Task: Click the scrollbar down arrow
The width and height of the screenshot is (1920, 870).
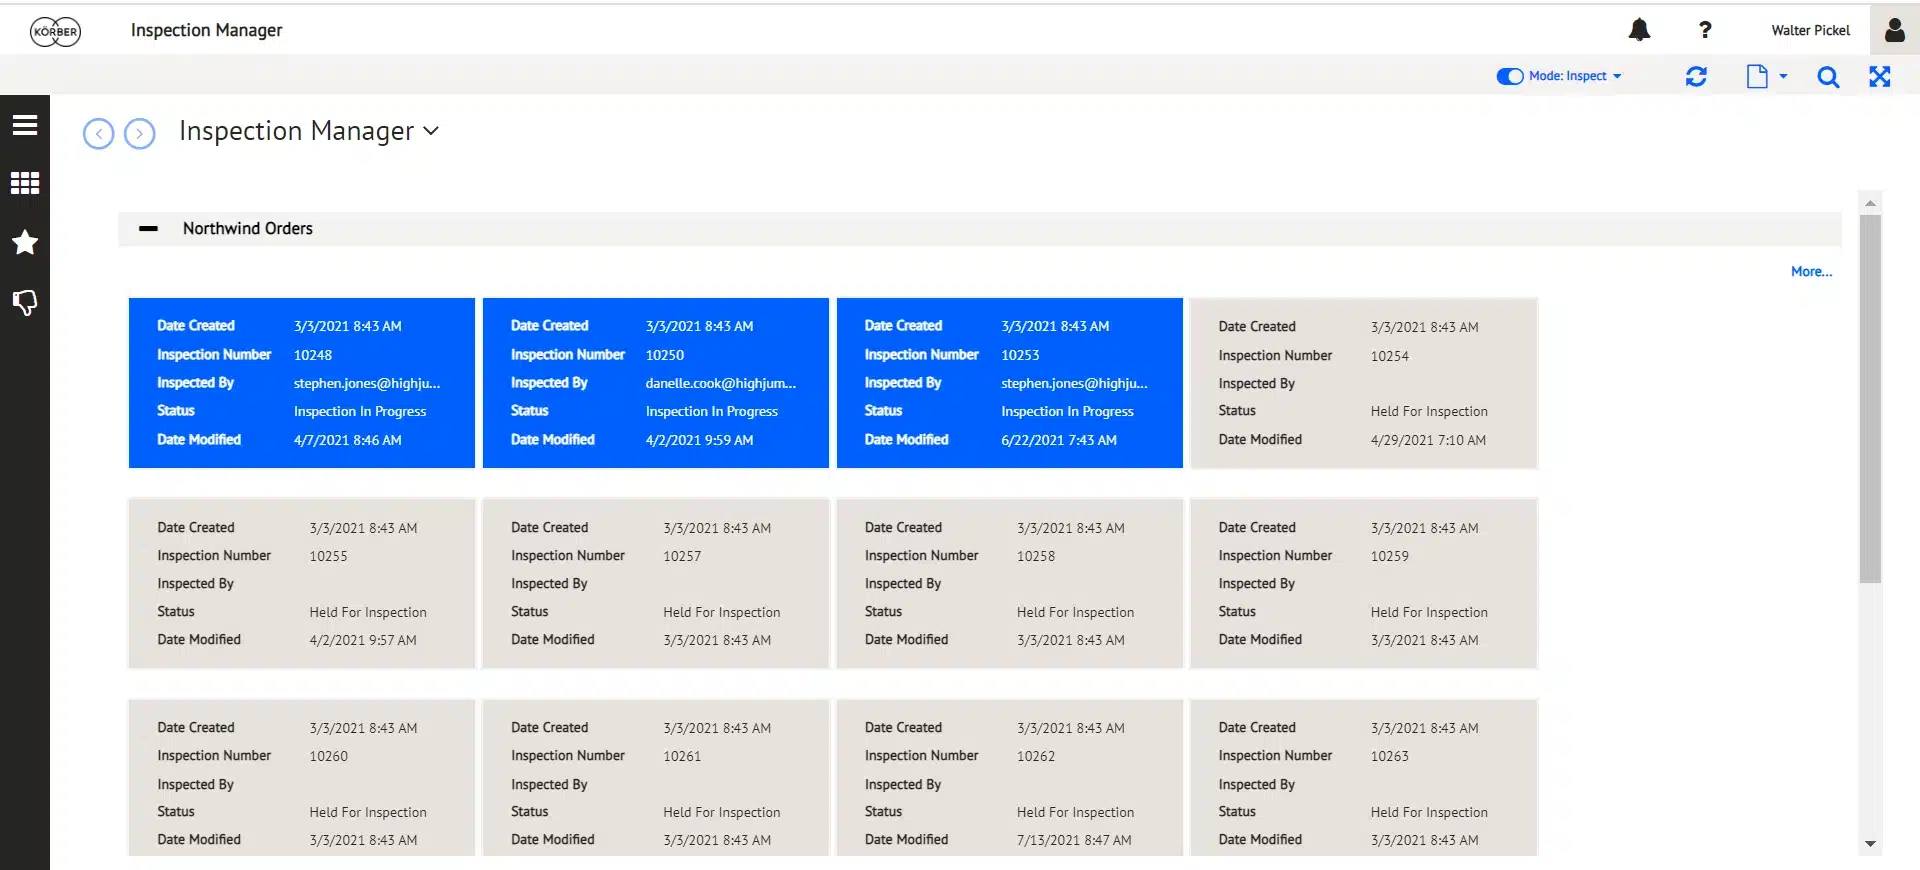Action: click(1870, 844)
